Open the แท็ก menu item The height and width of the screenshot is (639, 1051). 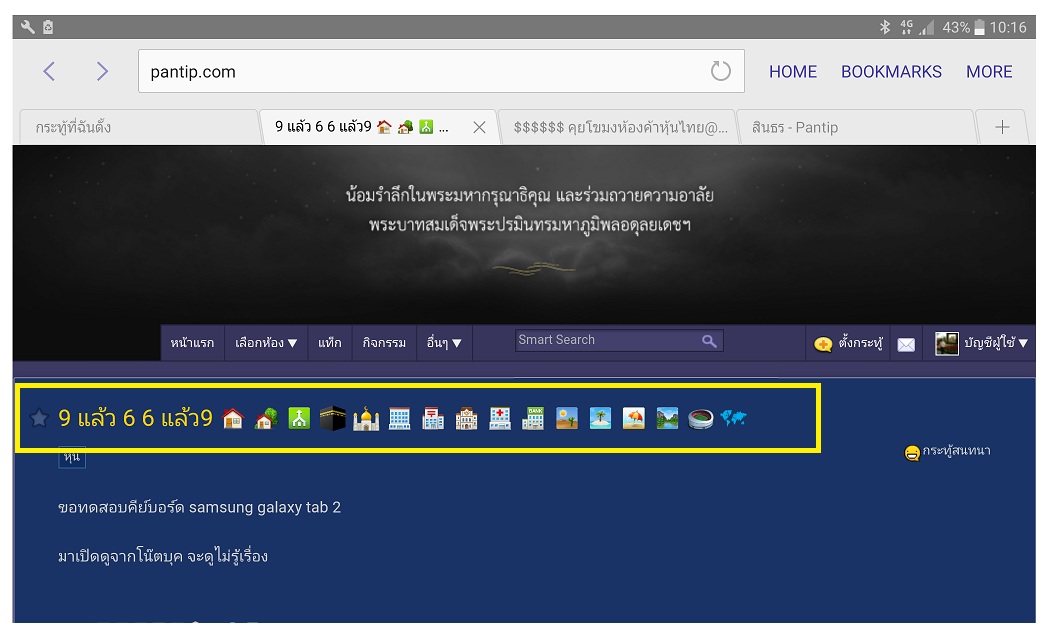pos(330,343)
